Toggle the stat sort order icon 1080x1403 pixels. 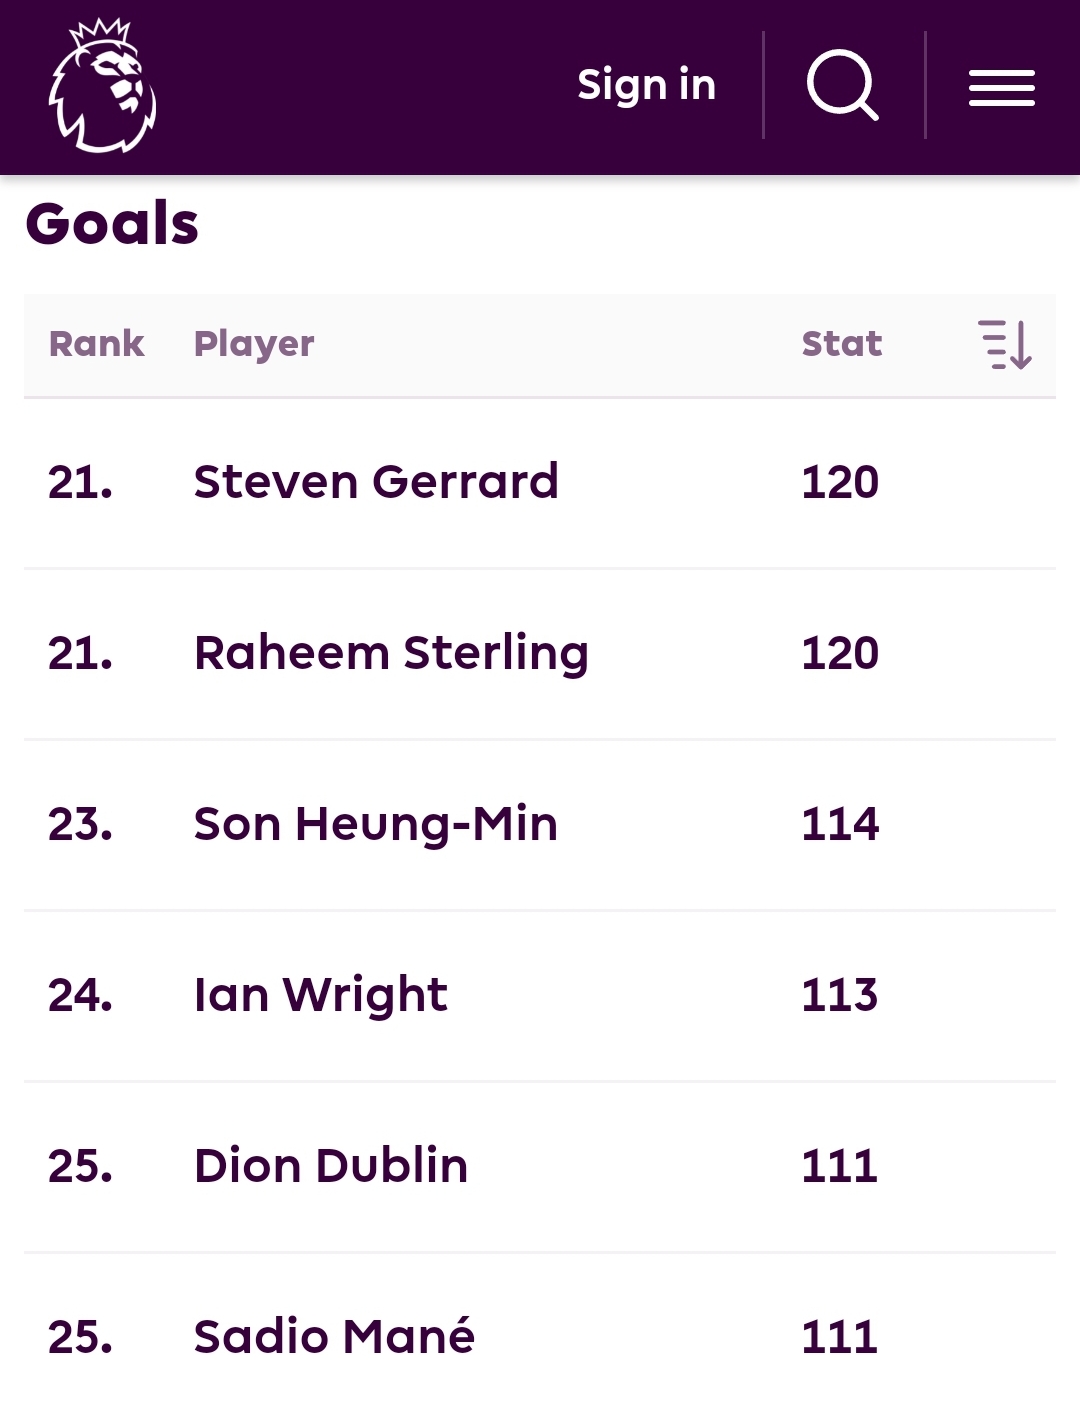1004,345
